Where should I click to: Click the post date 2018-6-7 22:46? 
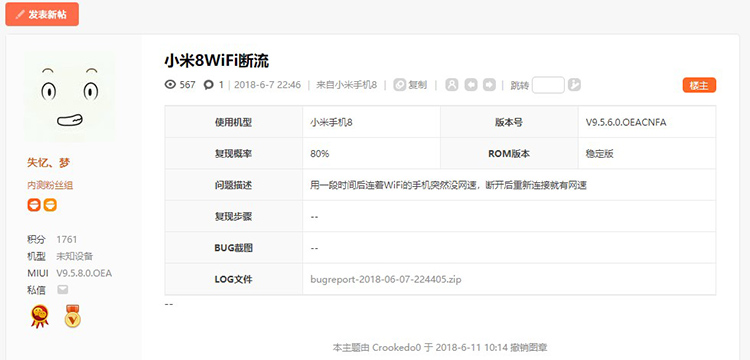pyautogui.click(x=267, y=85)
